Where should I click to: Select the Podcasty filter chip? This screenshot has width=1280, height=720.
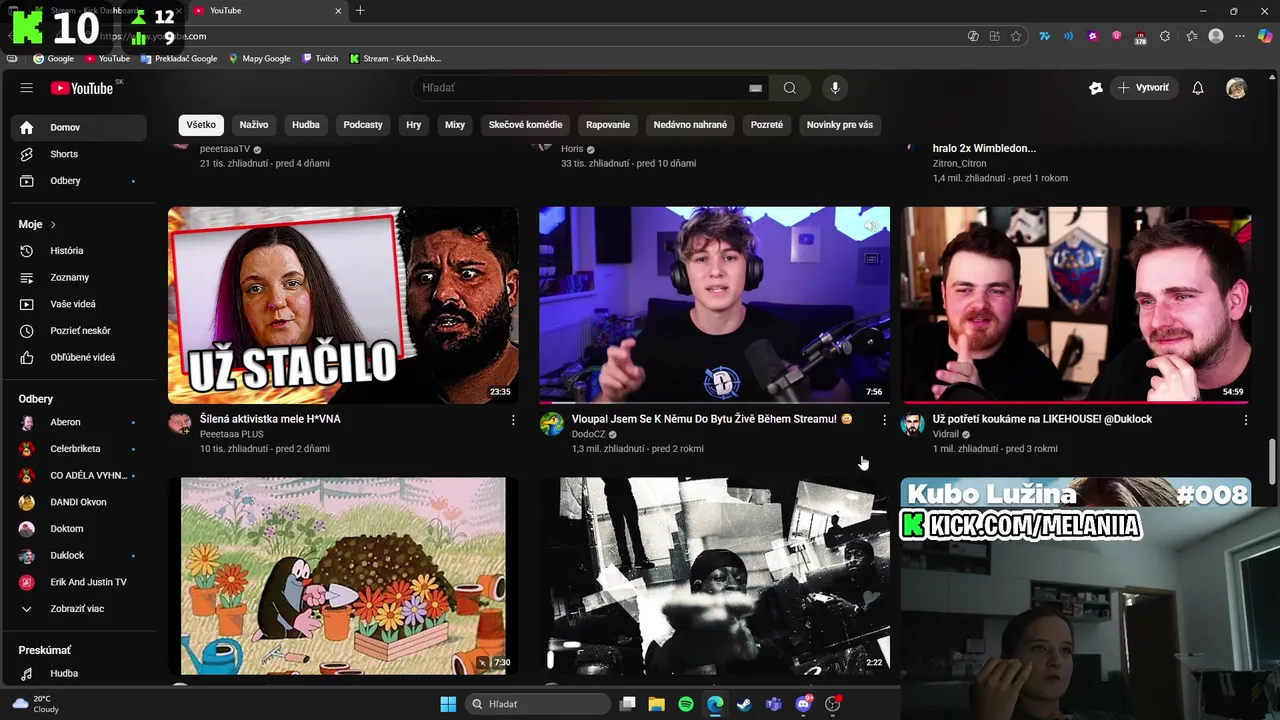(363, 125)
